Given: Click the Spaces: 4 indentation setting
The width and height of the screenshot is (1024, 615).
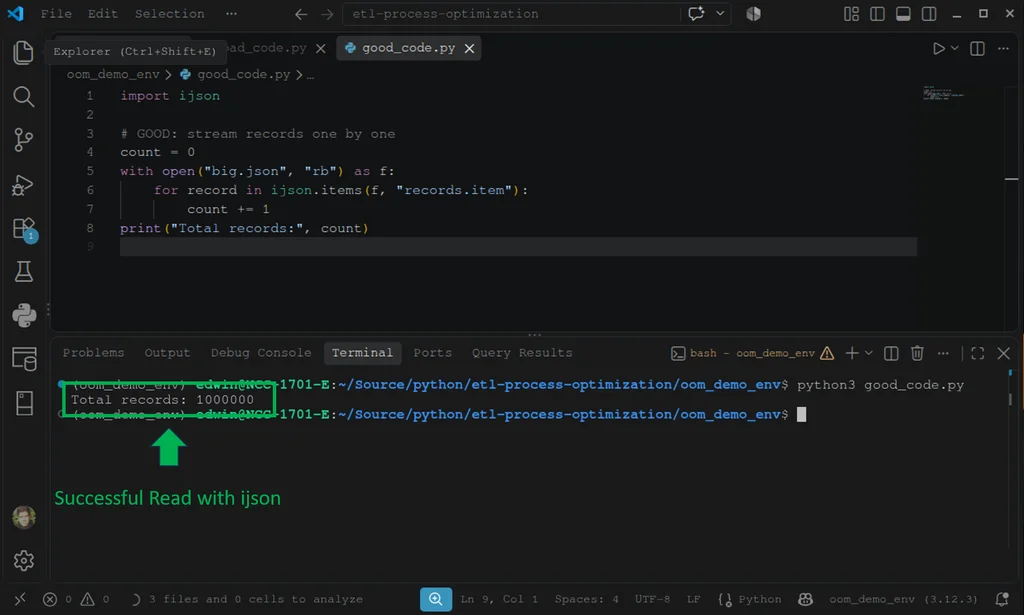Looking at the screenshot, I should [586, 599].
